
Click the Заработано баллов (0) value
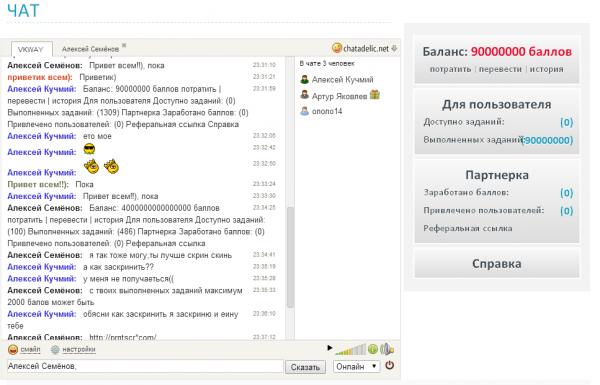tap(566, 193)
